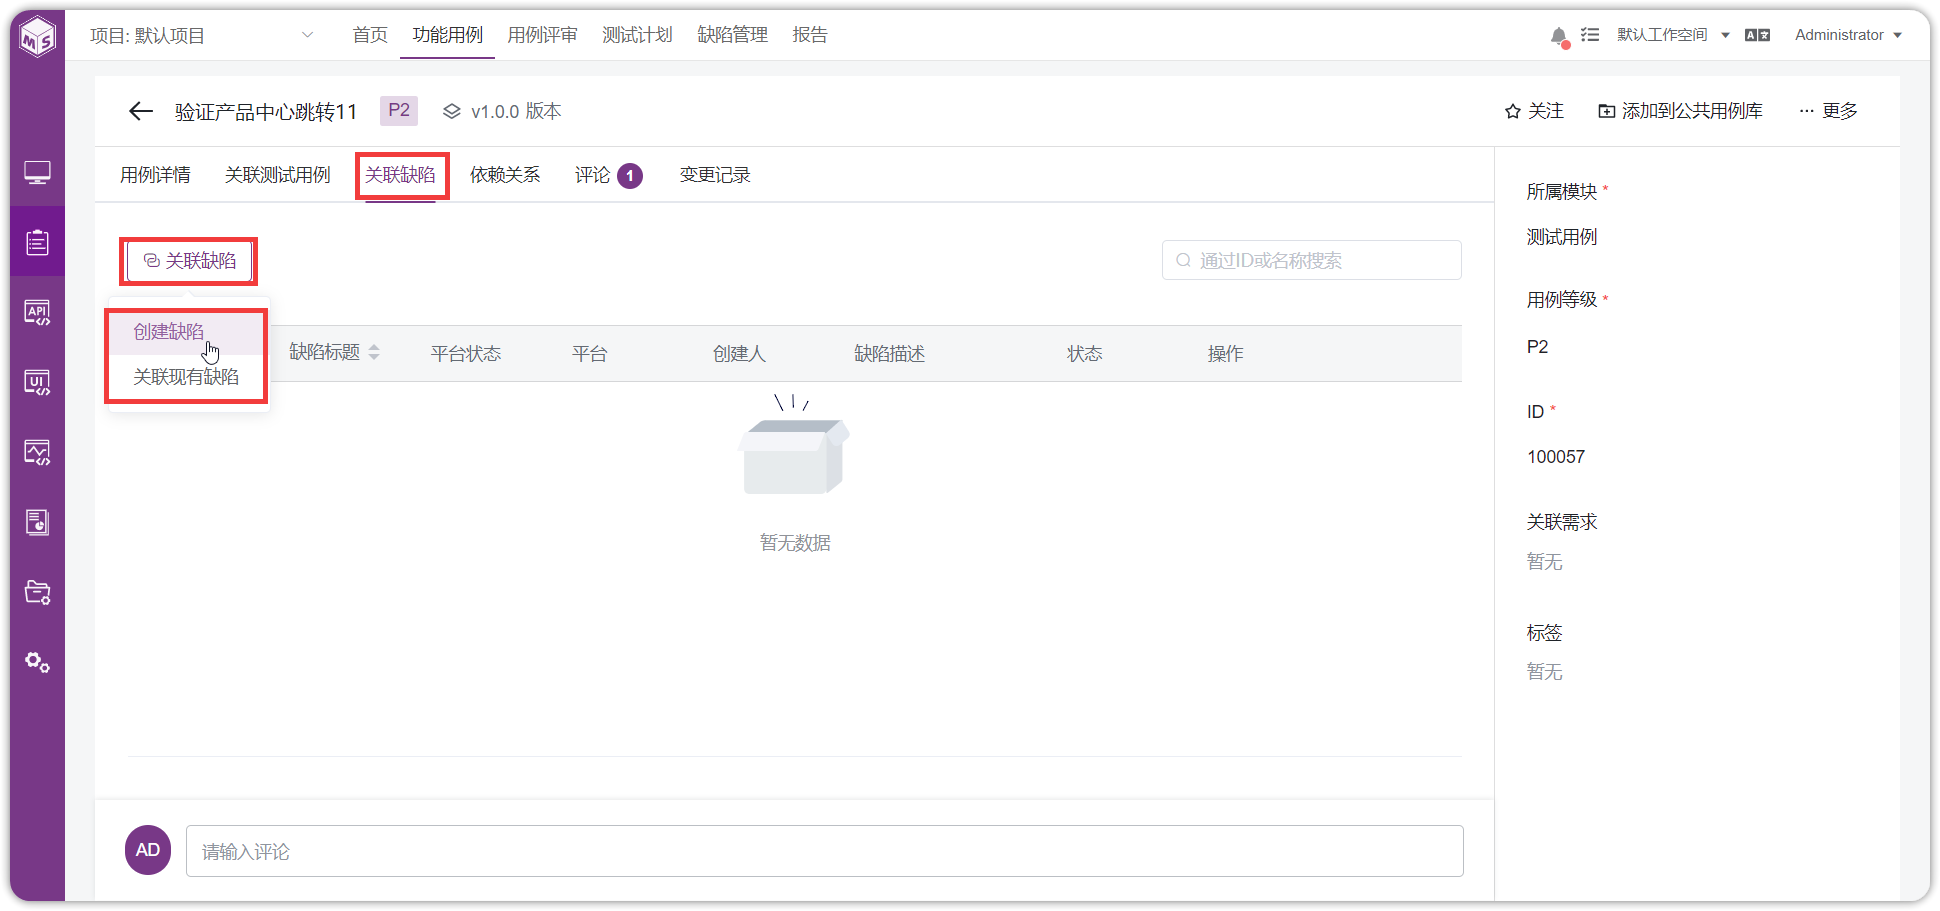The image size is (1940, 911).
Task: Open the task list icon
Action: pos(1590,35)
